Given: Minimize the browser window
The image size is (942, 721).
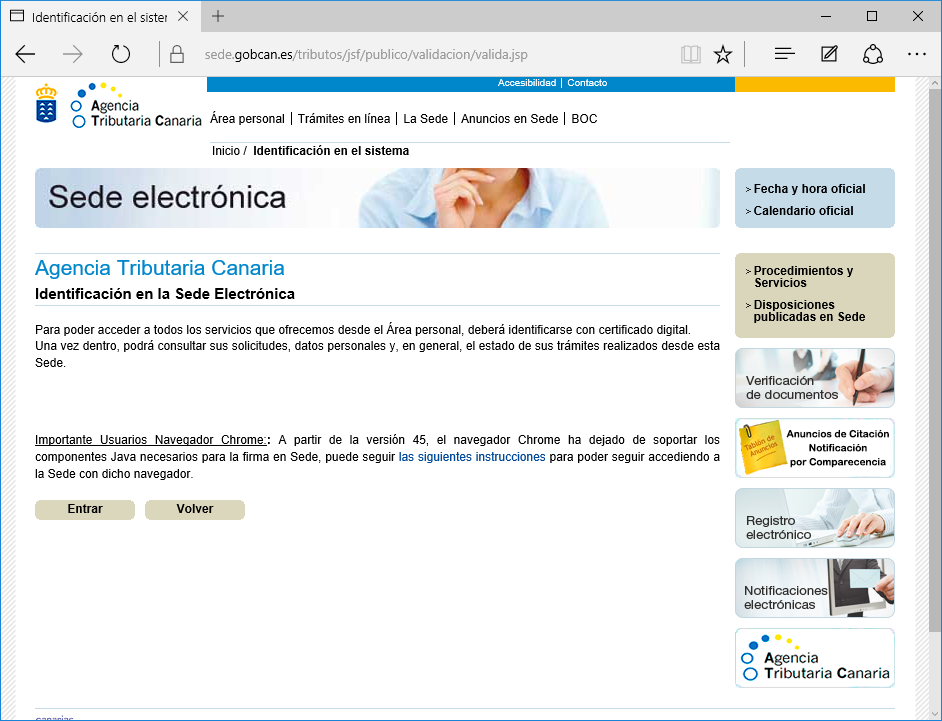Looking at the screenshot, I should pyautogui.click(x=826, y=16).
